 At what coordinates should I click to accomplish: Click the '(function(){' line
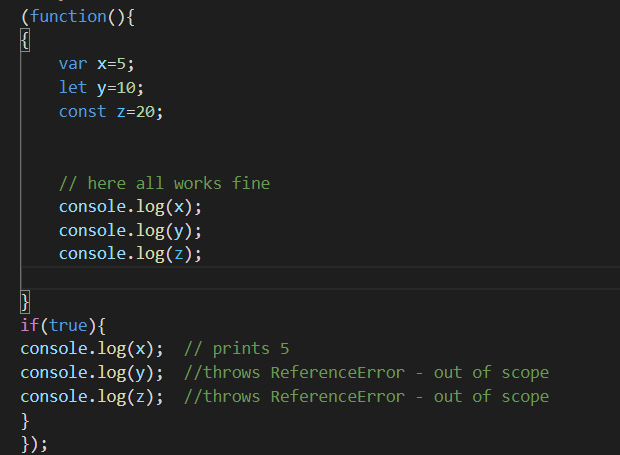click(x=78, y=17)
